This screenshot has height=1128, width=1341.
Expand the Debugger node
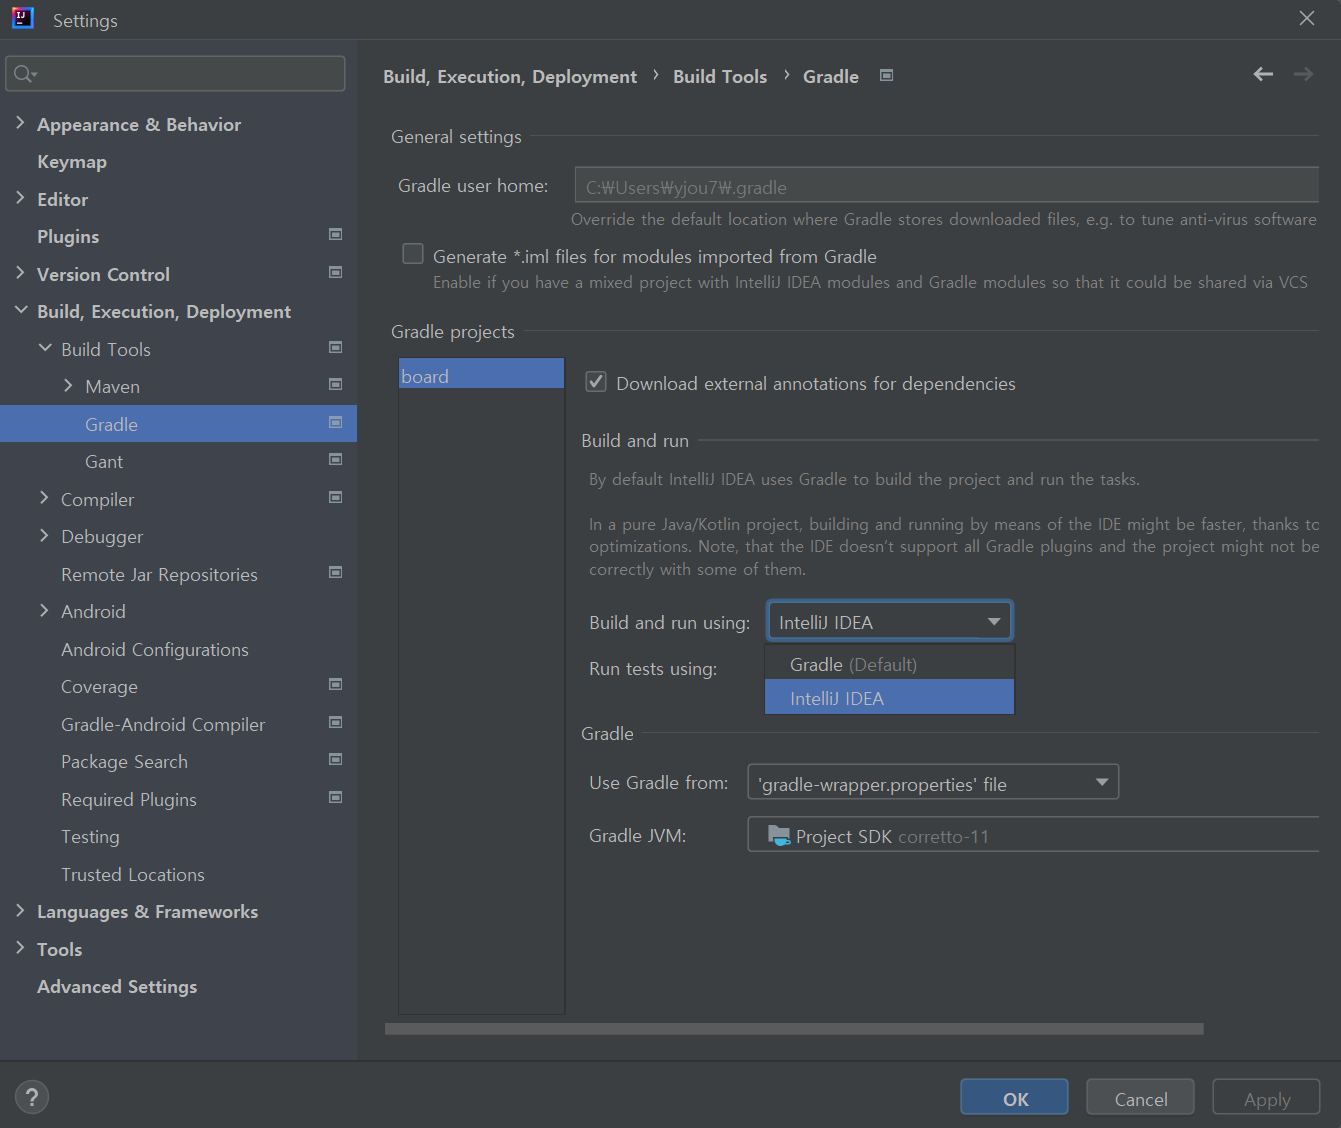tap(44, 535)
